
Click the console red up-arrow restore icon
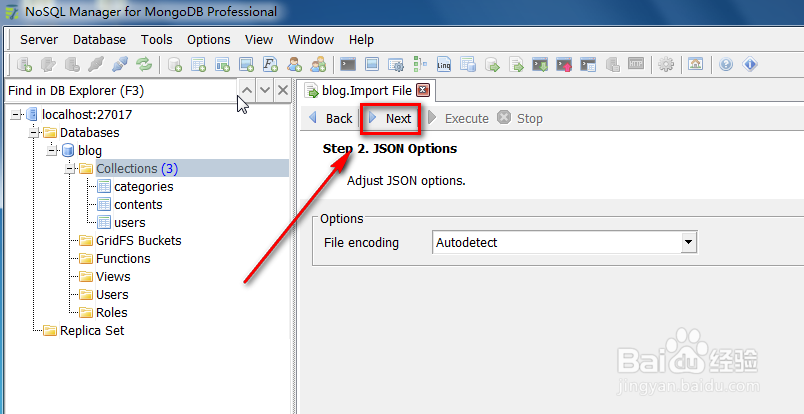(564, 64)
